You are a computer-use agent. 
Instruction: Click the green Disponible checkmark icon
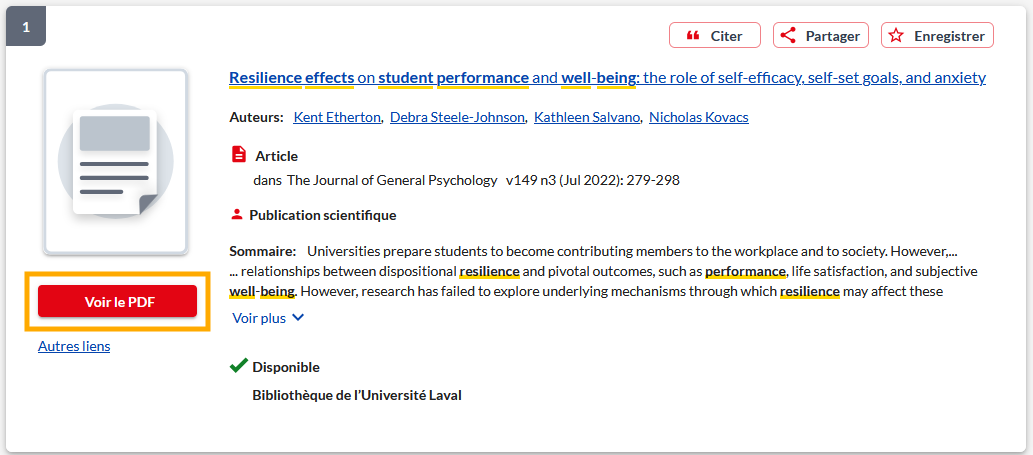(238, 366)
